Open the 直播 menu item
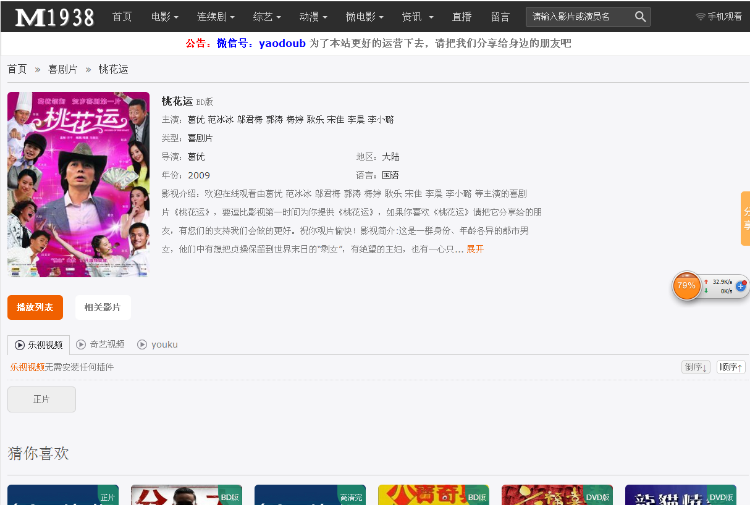750x505 pixels. pos(462,17)
